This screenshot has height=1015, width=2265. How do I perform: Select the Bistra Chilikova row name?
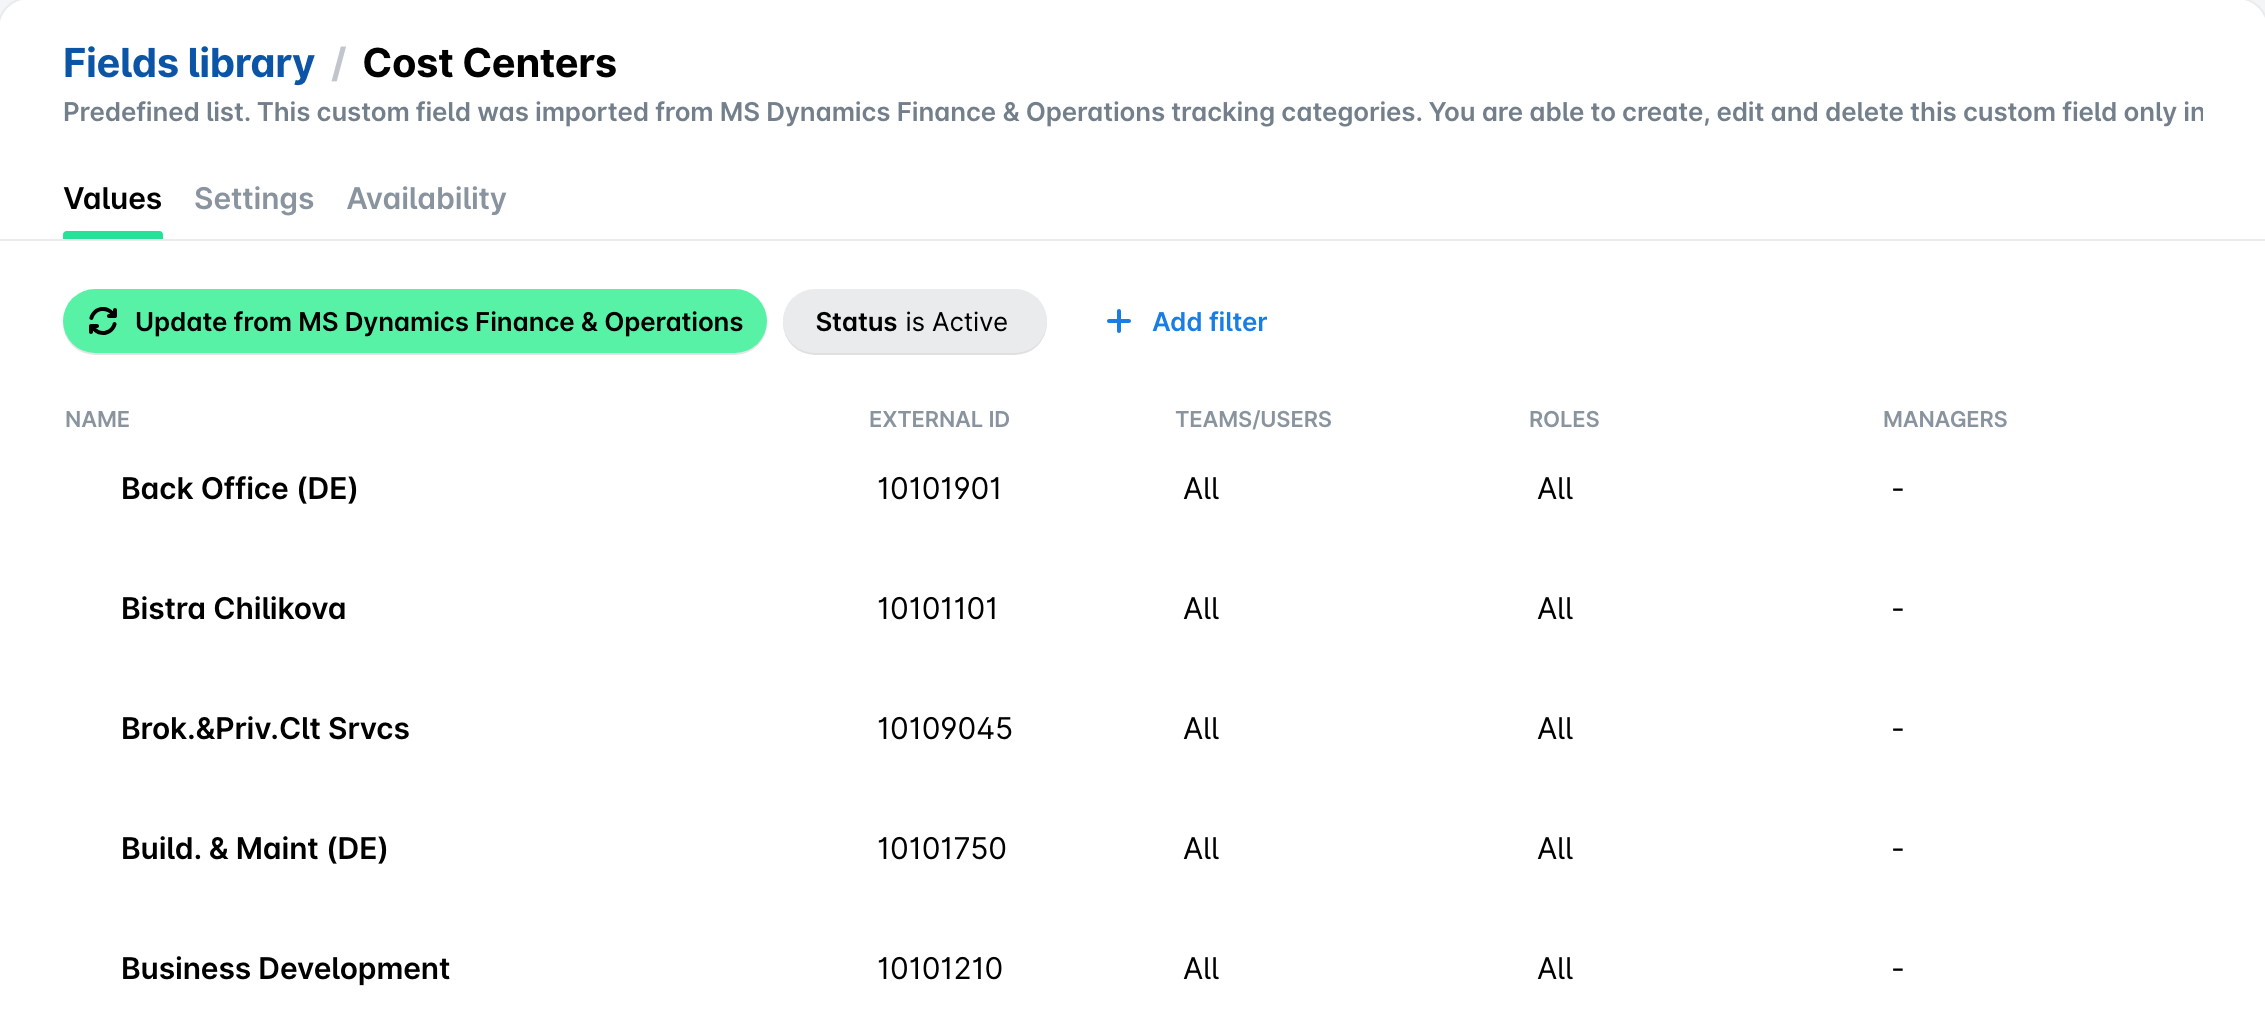233,608
